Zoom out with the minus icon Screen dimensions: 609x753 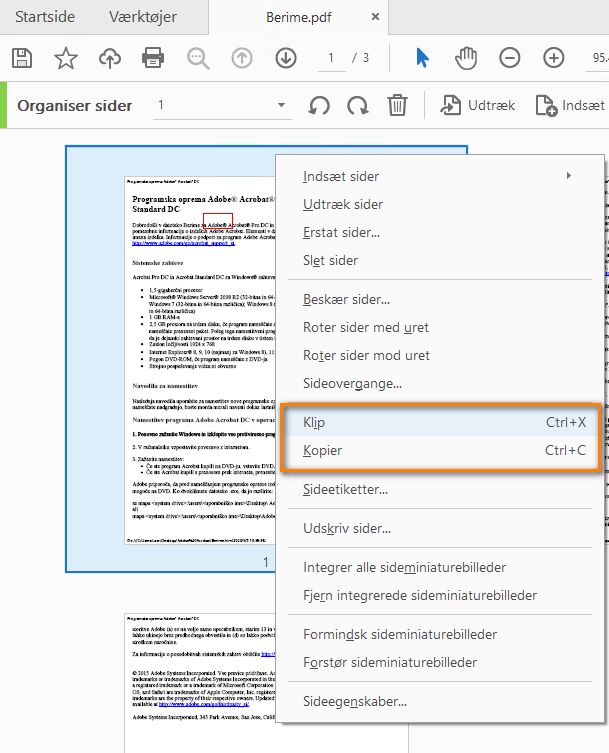click(510, 58)
